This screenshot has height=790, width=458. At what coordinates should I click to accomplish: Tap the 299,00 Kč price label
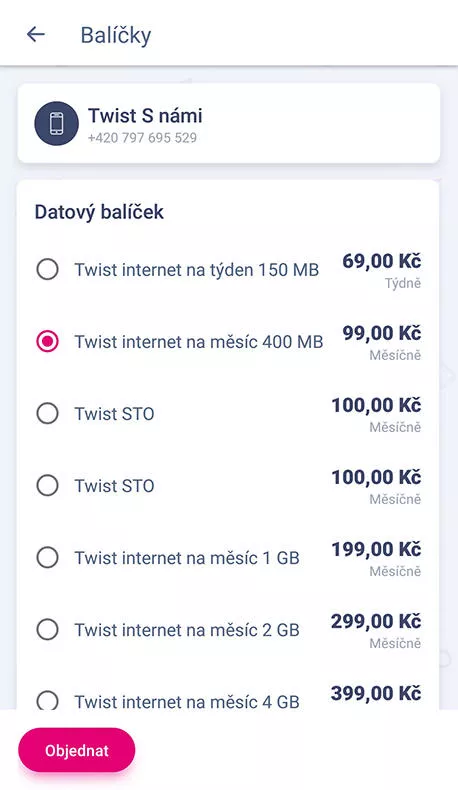pos(376,621)
